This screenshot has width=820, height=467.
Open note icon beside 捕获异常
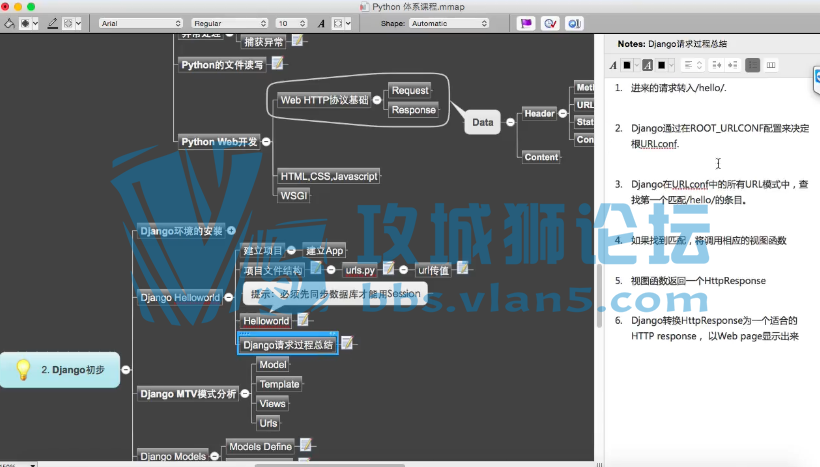tap(298, 40)
